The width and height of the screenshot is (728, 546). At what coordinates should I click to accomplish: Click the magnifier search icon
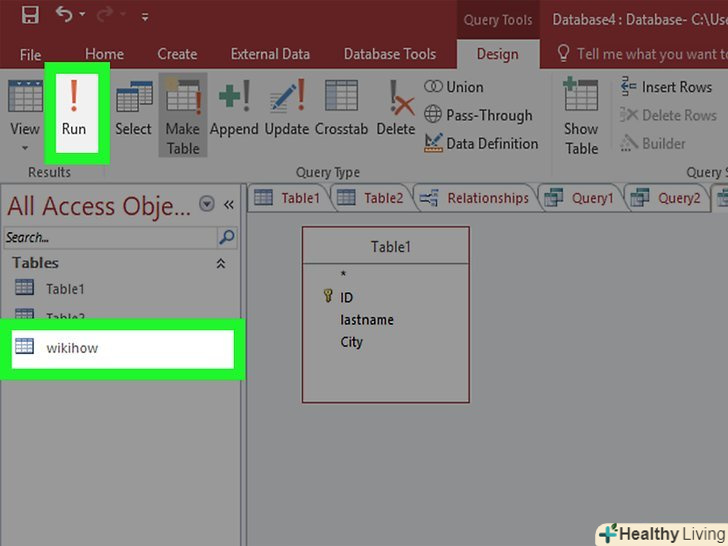227,237
